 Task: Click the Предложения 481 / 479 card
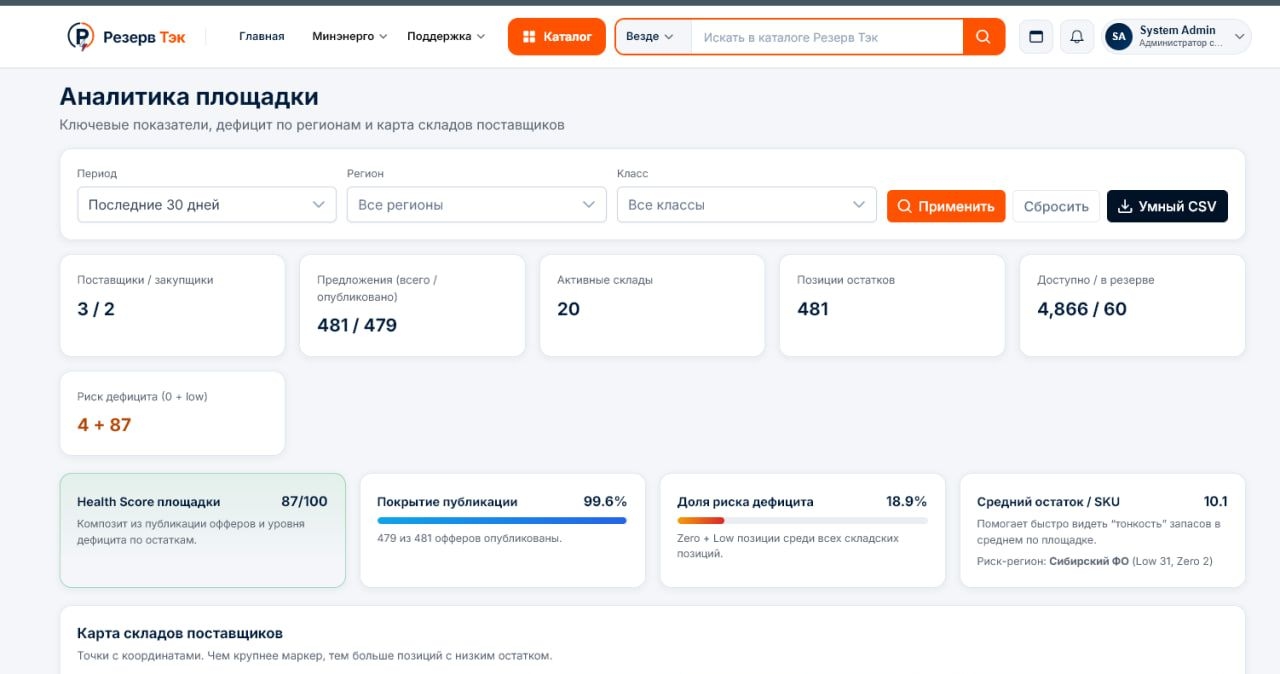point(413,305)
